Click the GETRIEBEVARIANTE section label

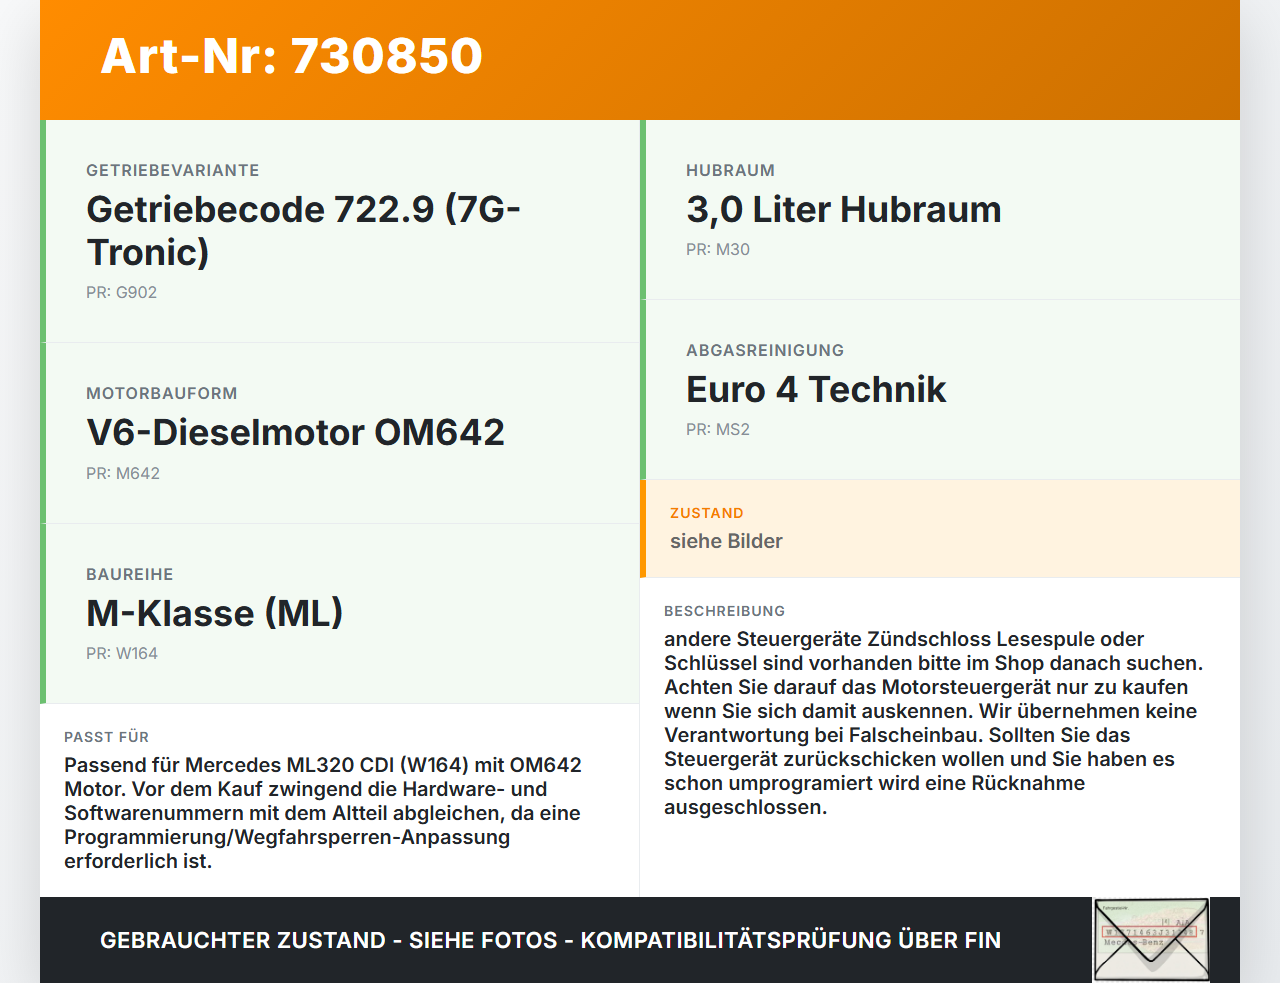pos(173,171)
